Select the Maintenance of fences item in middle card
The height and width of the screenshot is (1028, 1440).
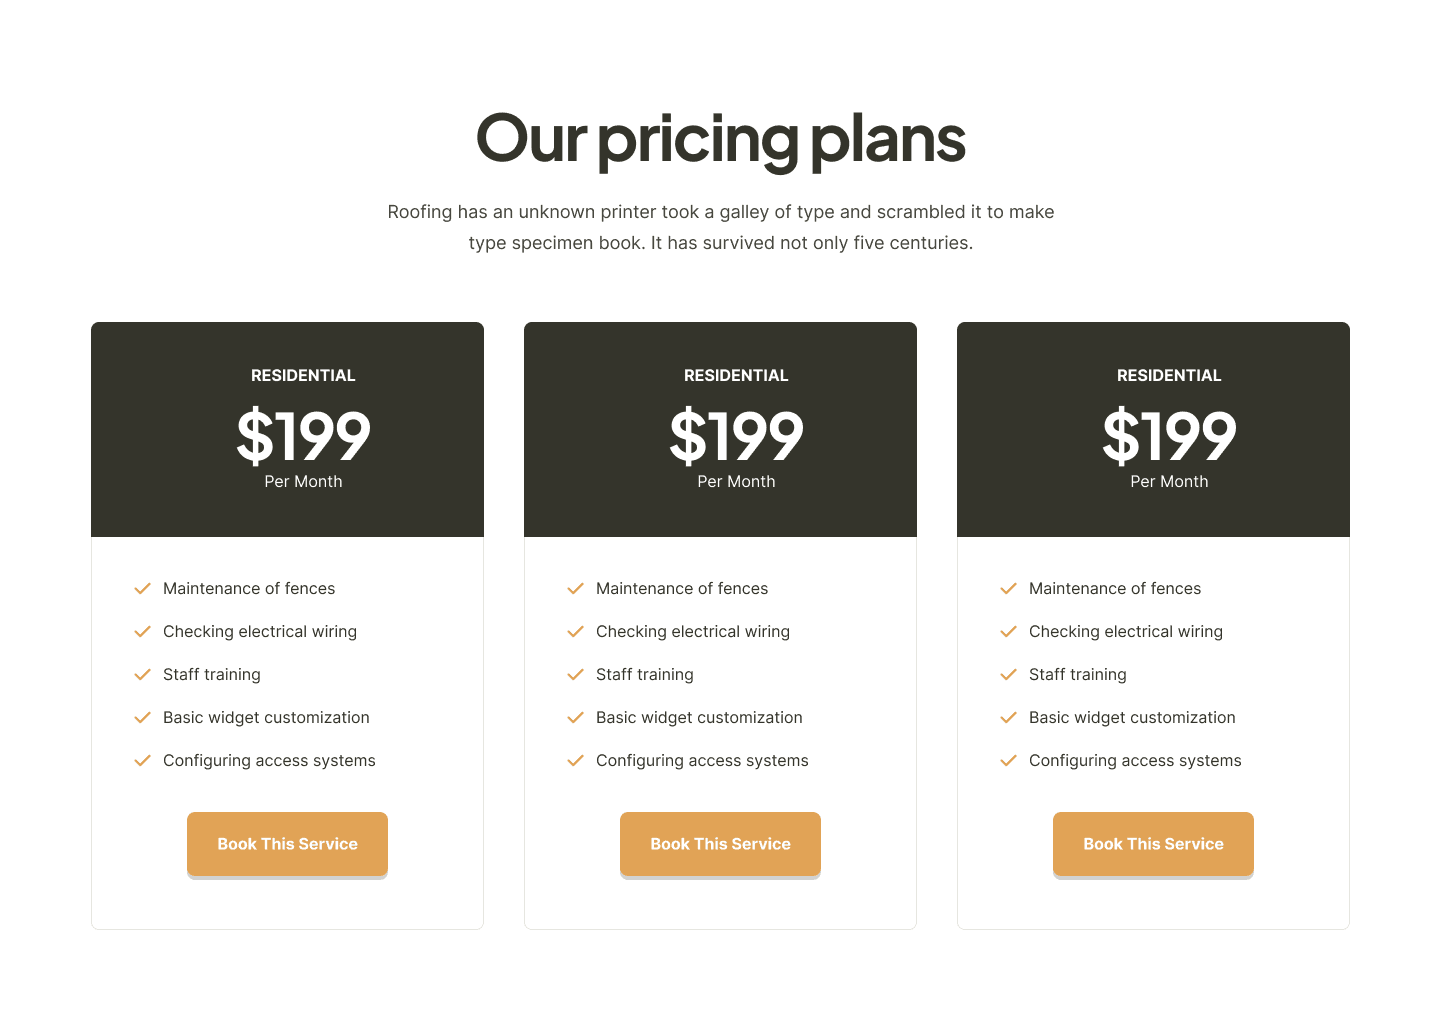pyautogui.click(x=682, y=589)
